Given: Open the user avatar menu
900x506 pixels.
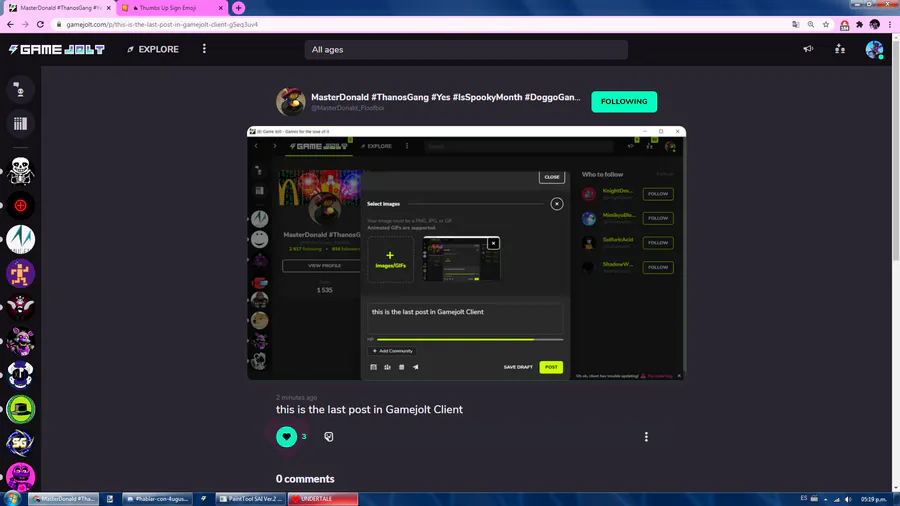Looking at the screenshot, I should [874, 50].
